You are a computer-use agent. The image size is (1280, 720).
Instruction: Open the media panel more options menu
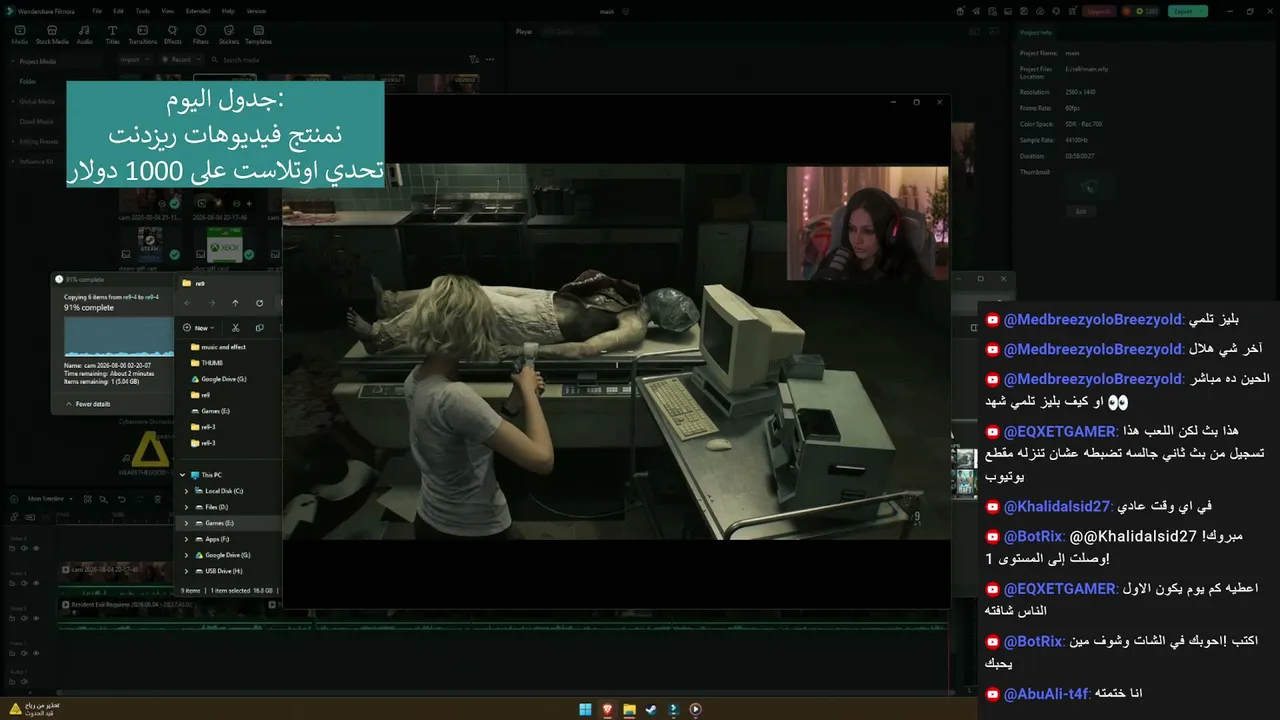tap(492, 60)
